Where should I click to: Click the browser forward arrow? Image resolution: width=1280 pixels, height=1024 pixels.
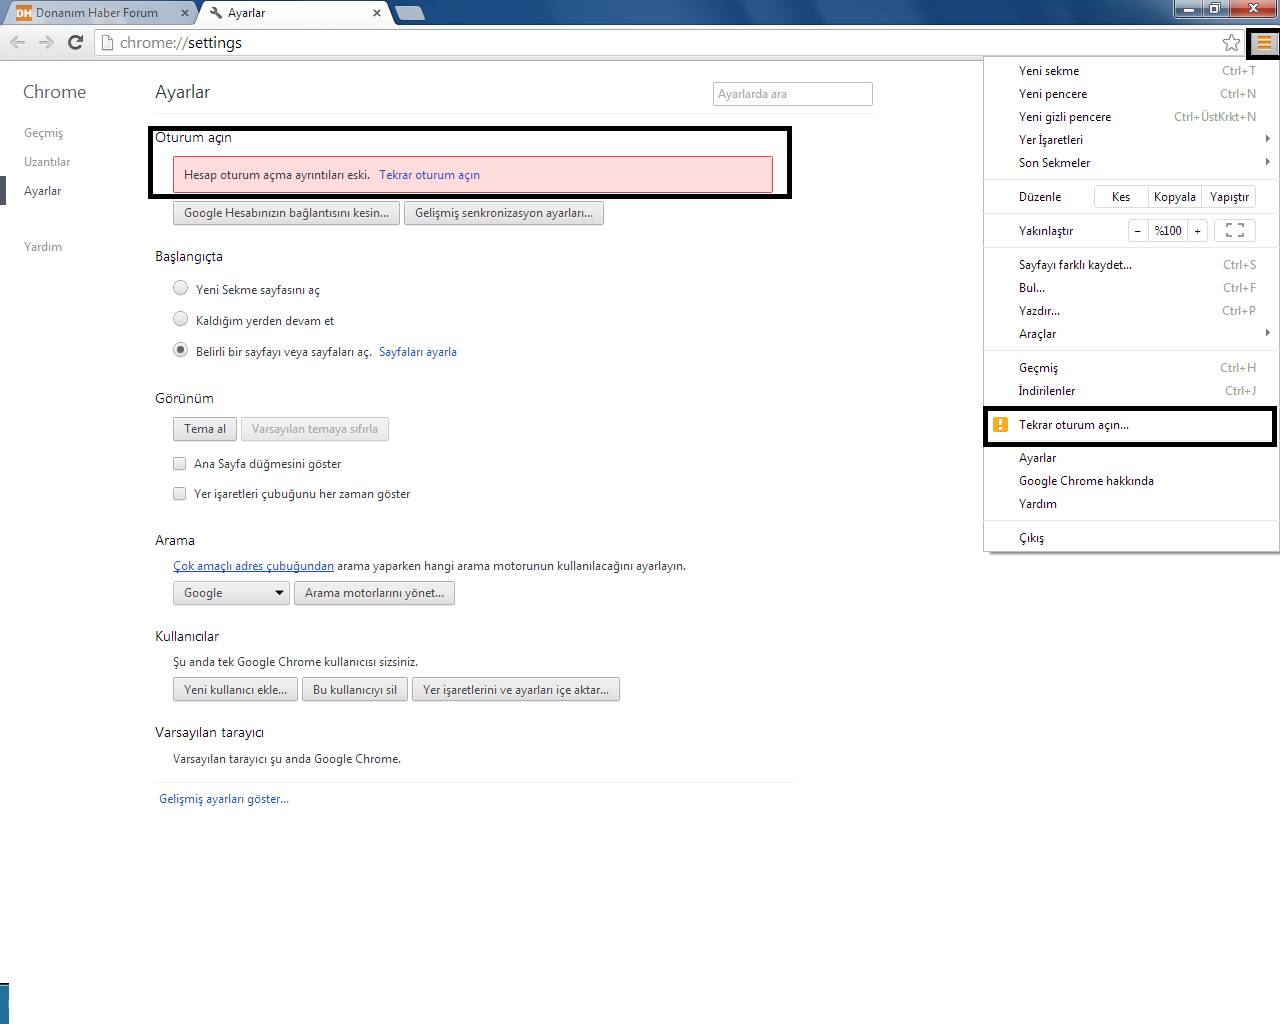pyautogui.click(x=46, y=42)
